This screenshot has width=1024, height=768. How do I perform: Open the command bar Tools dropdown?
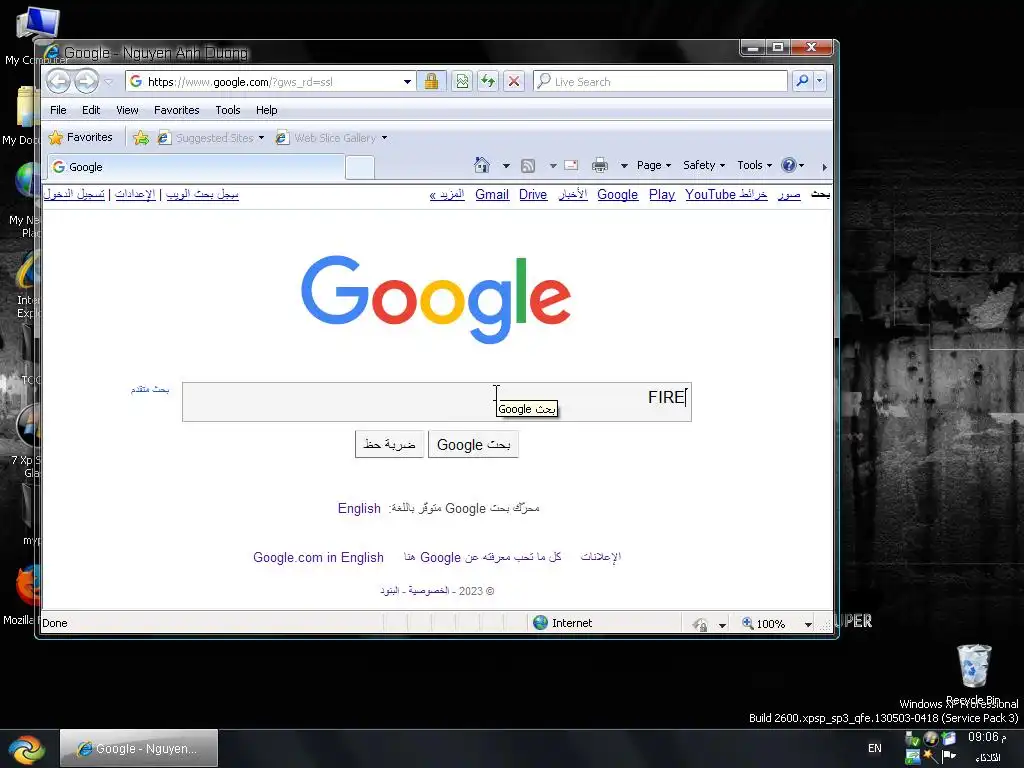point(754,165)
